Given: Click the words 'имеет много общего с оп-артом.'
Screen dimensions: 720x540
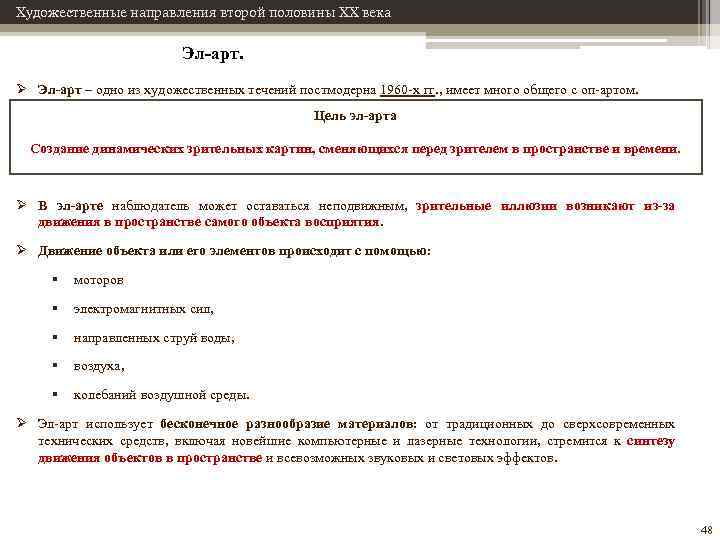Looking at the screenshot, I should pos(542,90).
